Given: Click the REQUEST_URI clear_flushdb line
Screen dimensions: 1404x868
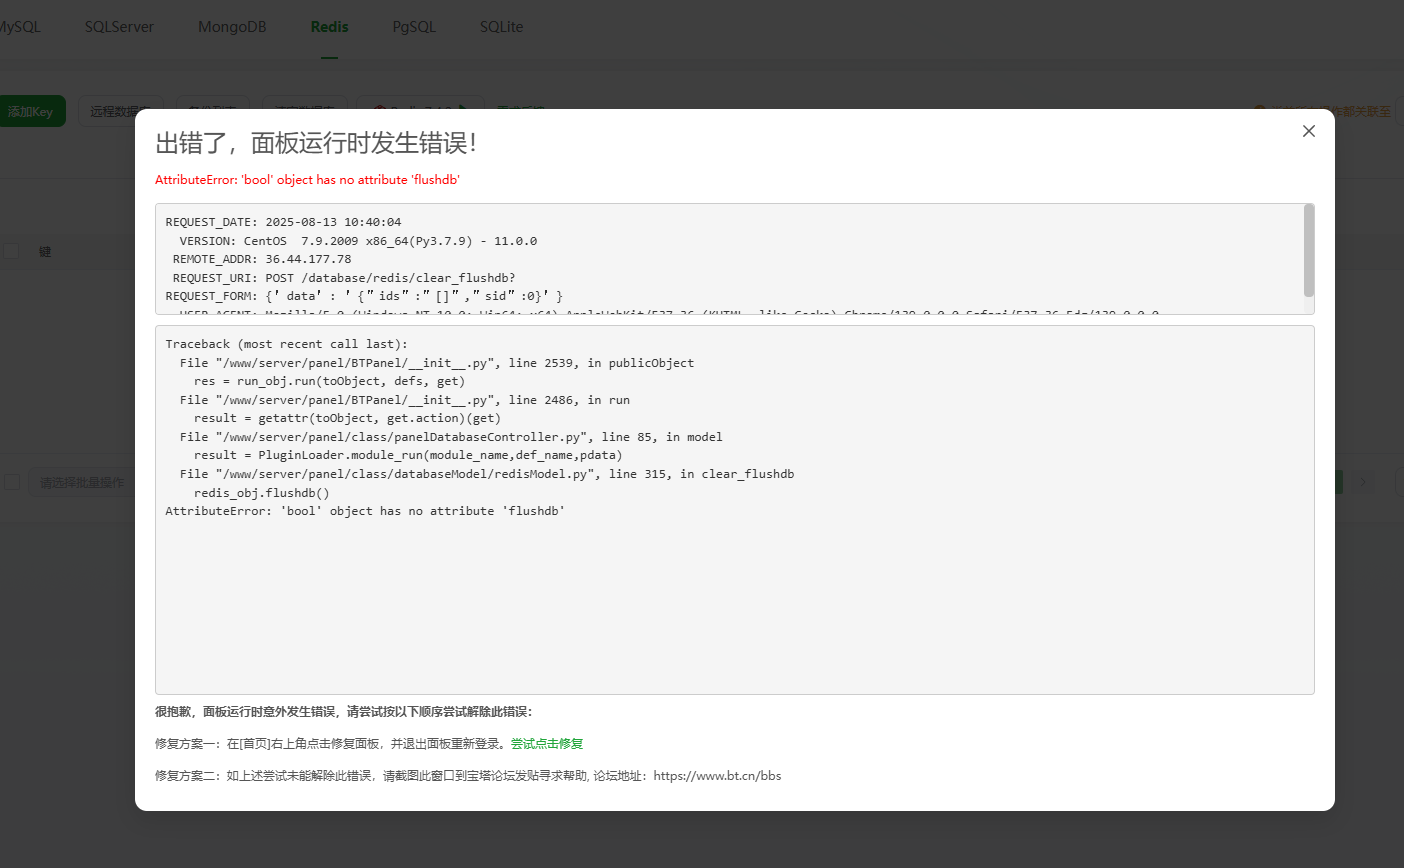Looking at the screenshot, I should 344,278.
